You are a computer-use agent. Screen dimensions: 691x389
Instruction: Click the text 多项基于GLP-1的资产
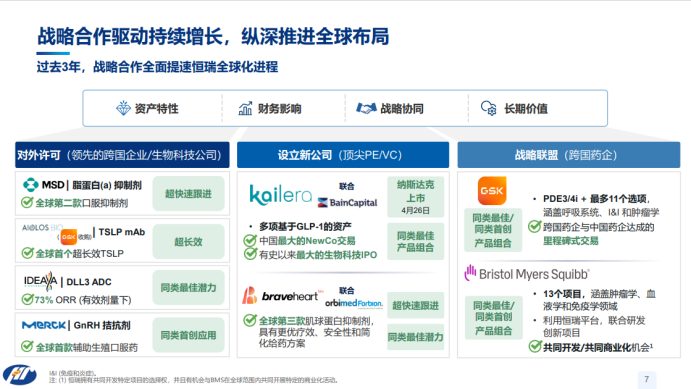point(305,226)
